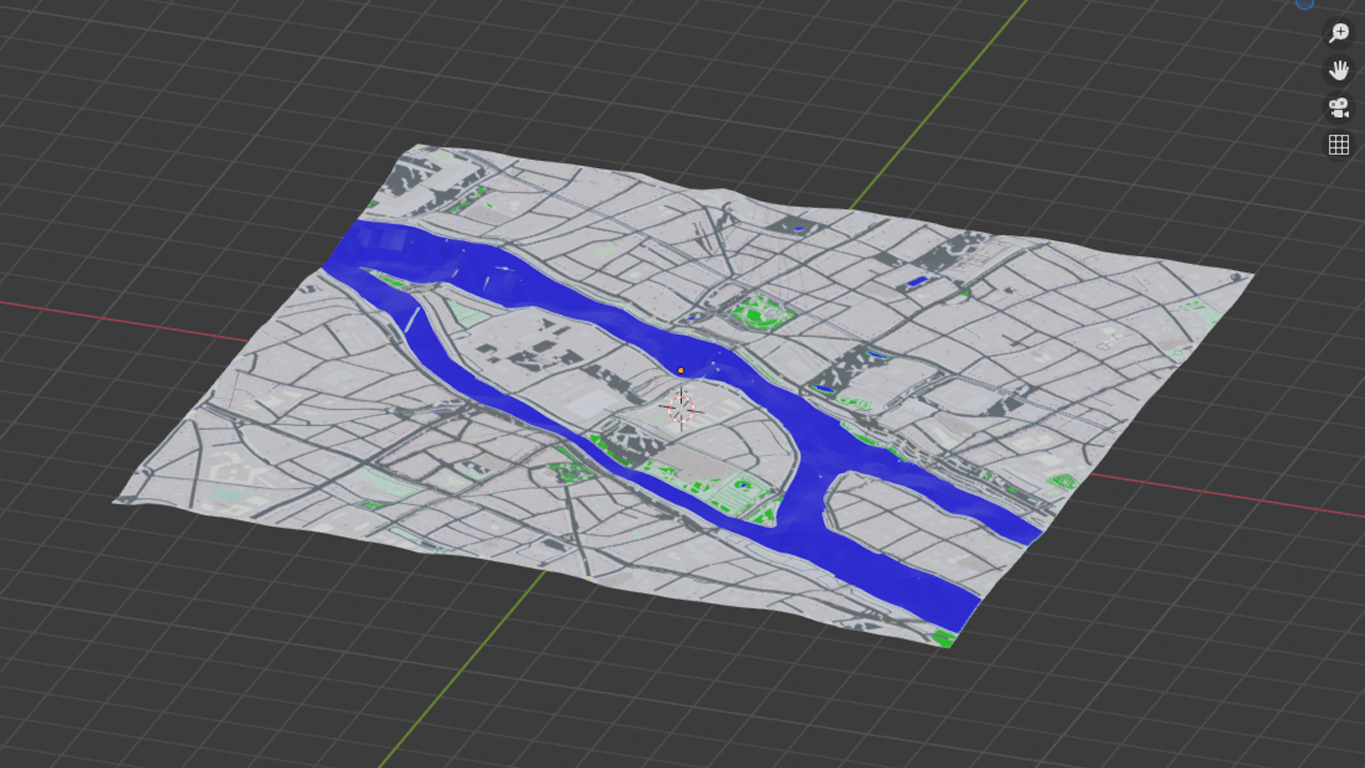This screenshot has width=1365, height=768.
Task: Click the blue axis circle on navigation gizmo
Action: coord(1305,3)
